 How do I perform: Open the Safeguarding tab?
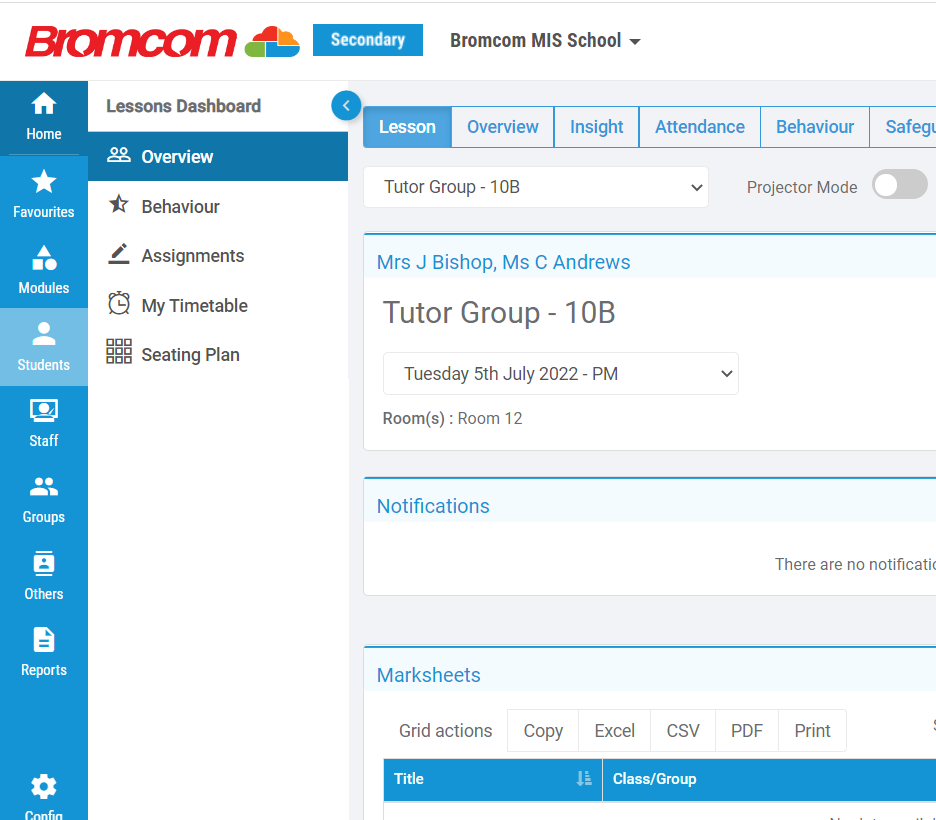click(x=903, y=127)
